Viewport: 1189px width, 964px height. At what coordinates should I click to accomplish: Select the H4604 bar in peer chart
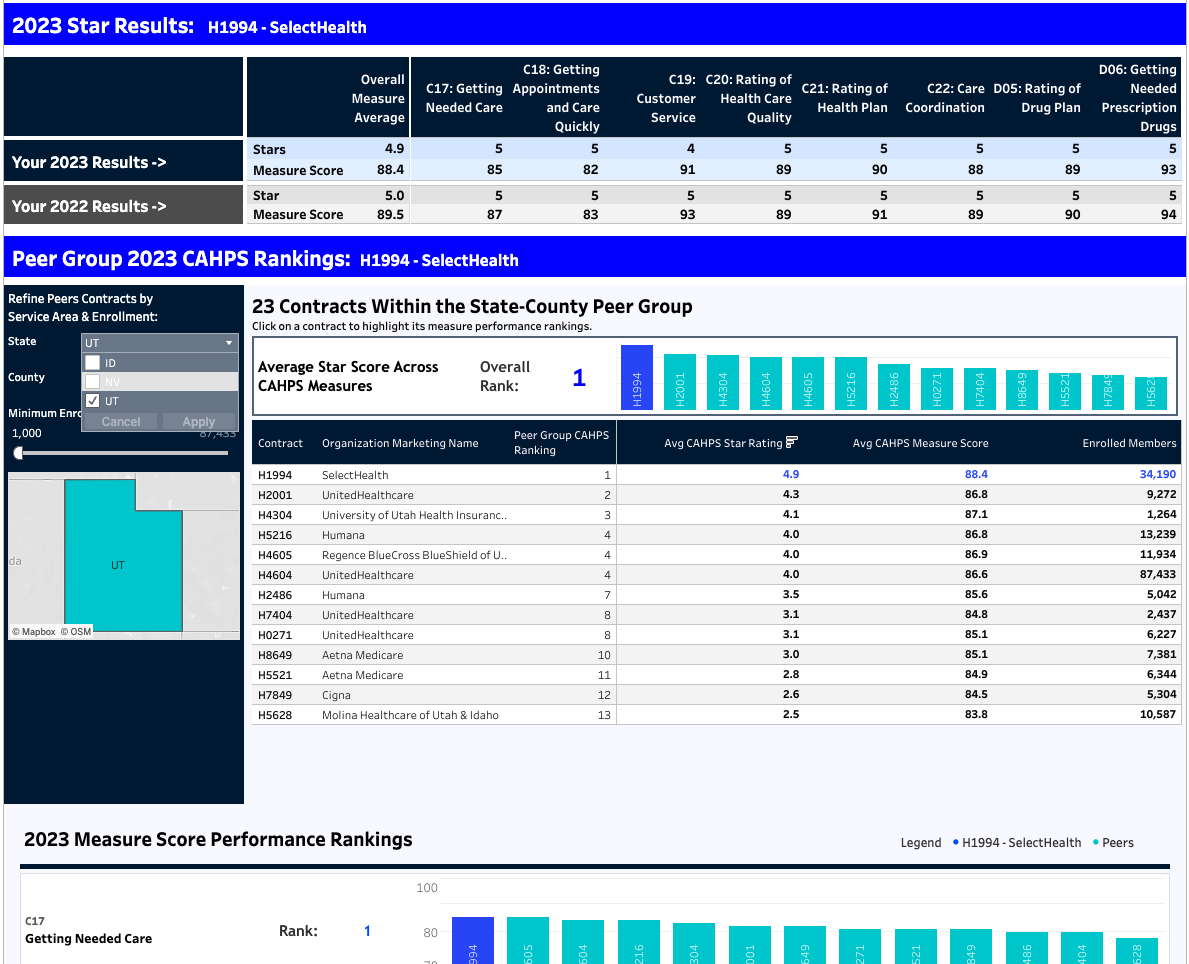click(x=766, y=384)
